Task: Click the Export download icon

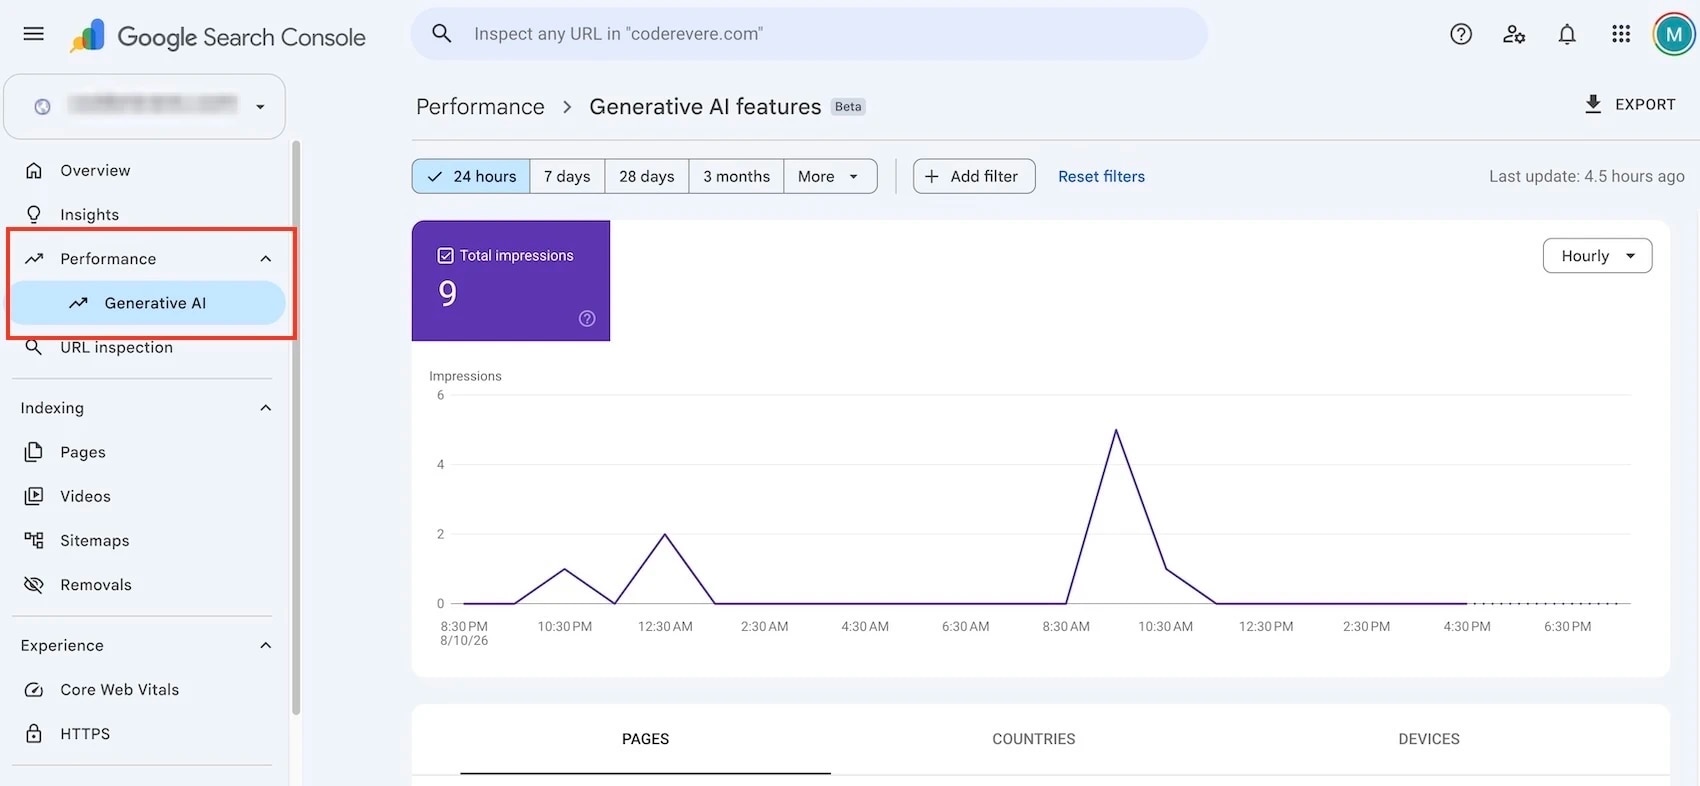Action: 1593,104
